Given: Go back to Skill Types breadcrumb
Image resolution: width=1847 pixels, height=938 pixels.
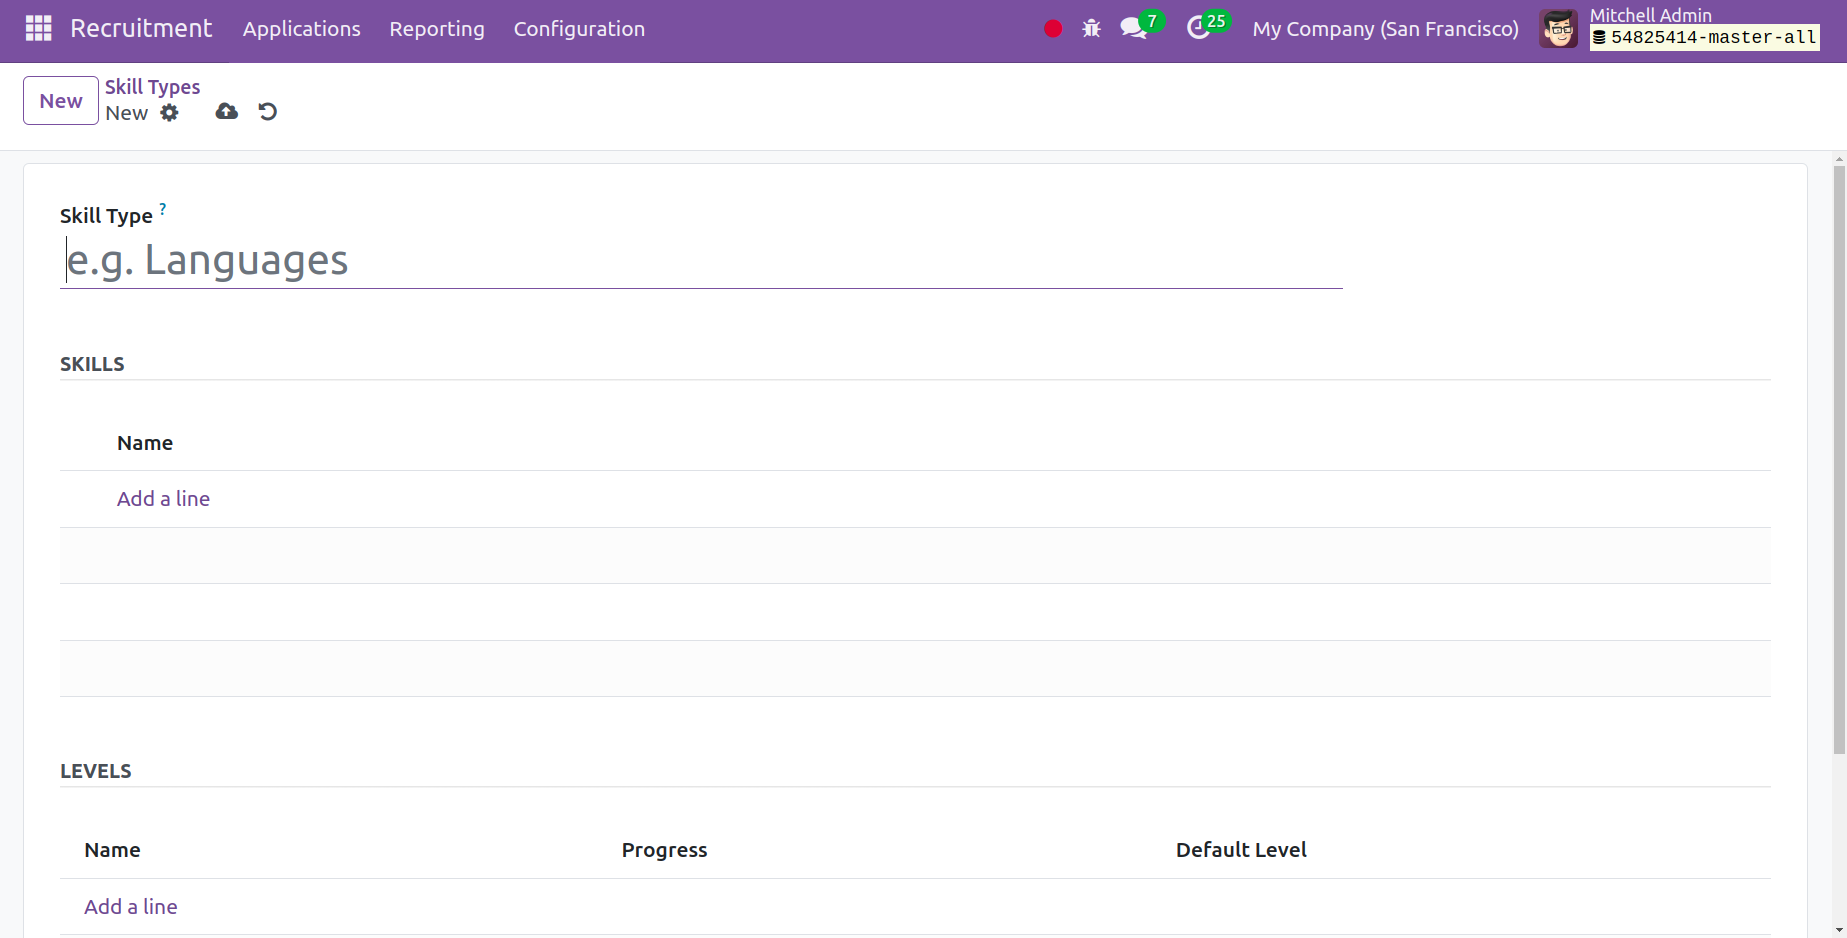Looking at the screenshot, I should pos(153,87).
